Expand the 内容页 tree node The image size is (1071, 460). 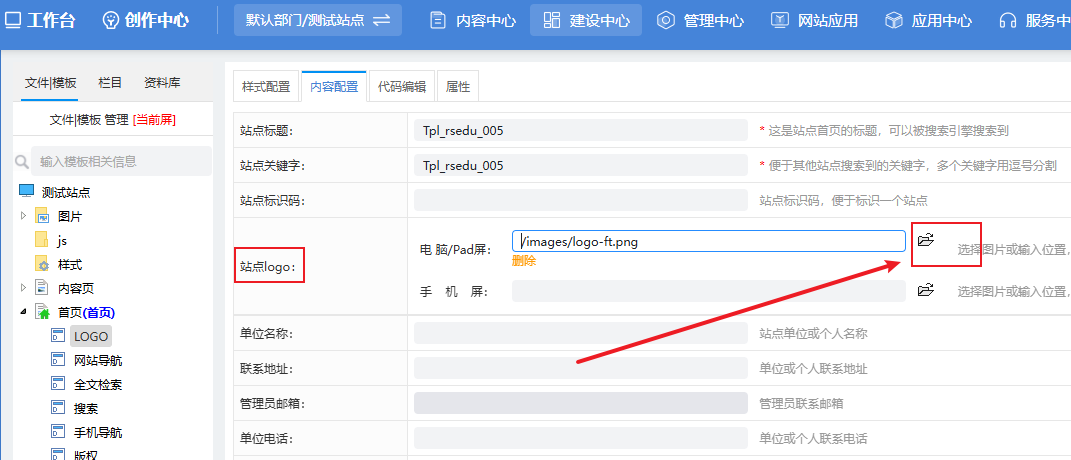click(x=23, y=288)
